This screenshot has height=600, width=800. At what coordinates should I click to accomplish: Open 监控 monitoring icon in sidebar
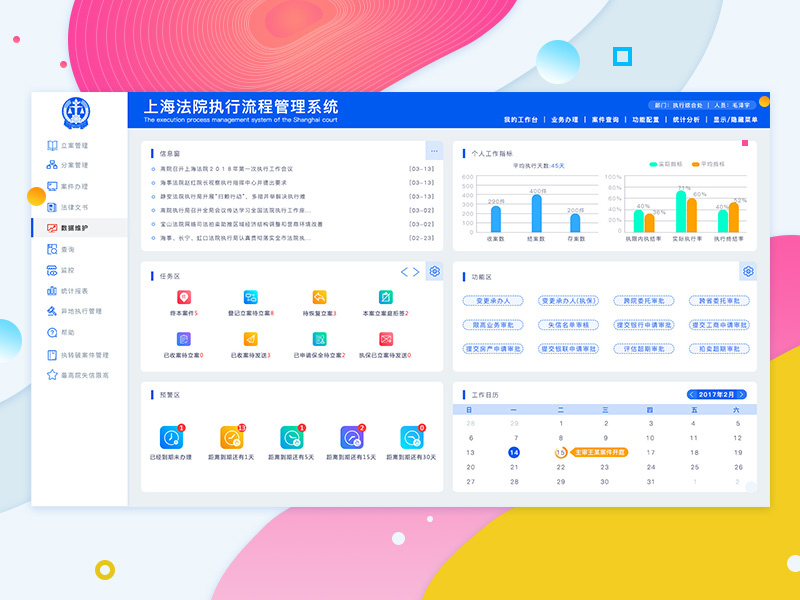pyautogui.click(x=52, y=270)
